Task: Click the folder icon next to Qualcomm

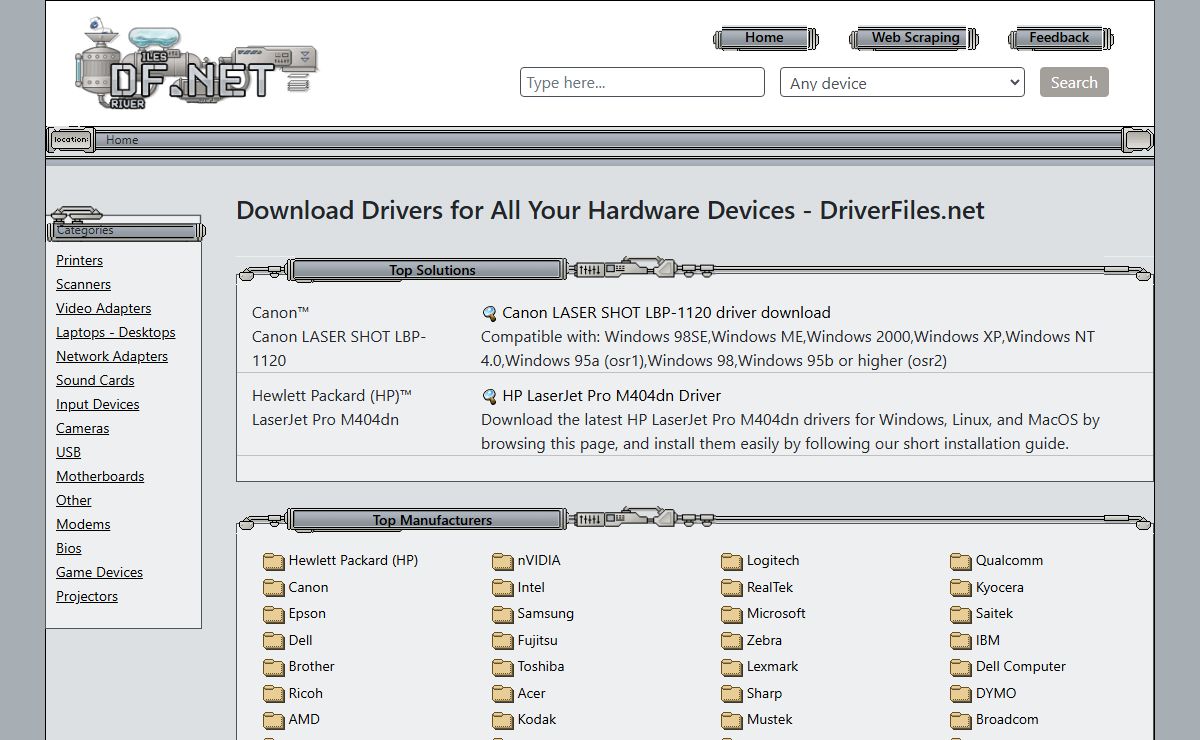Action: (961, 561)
